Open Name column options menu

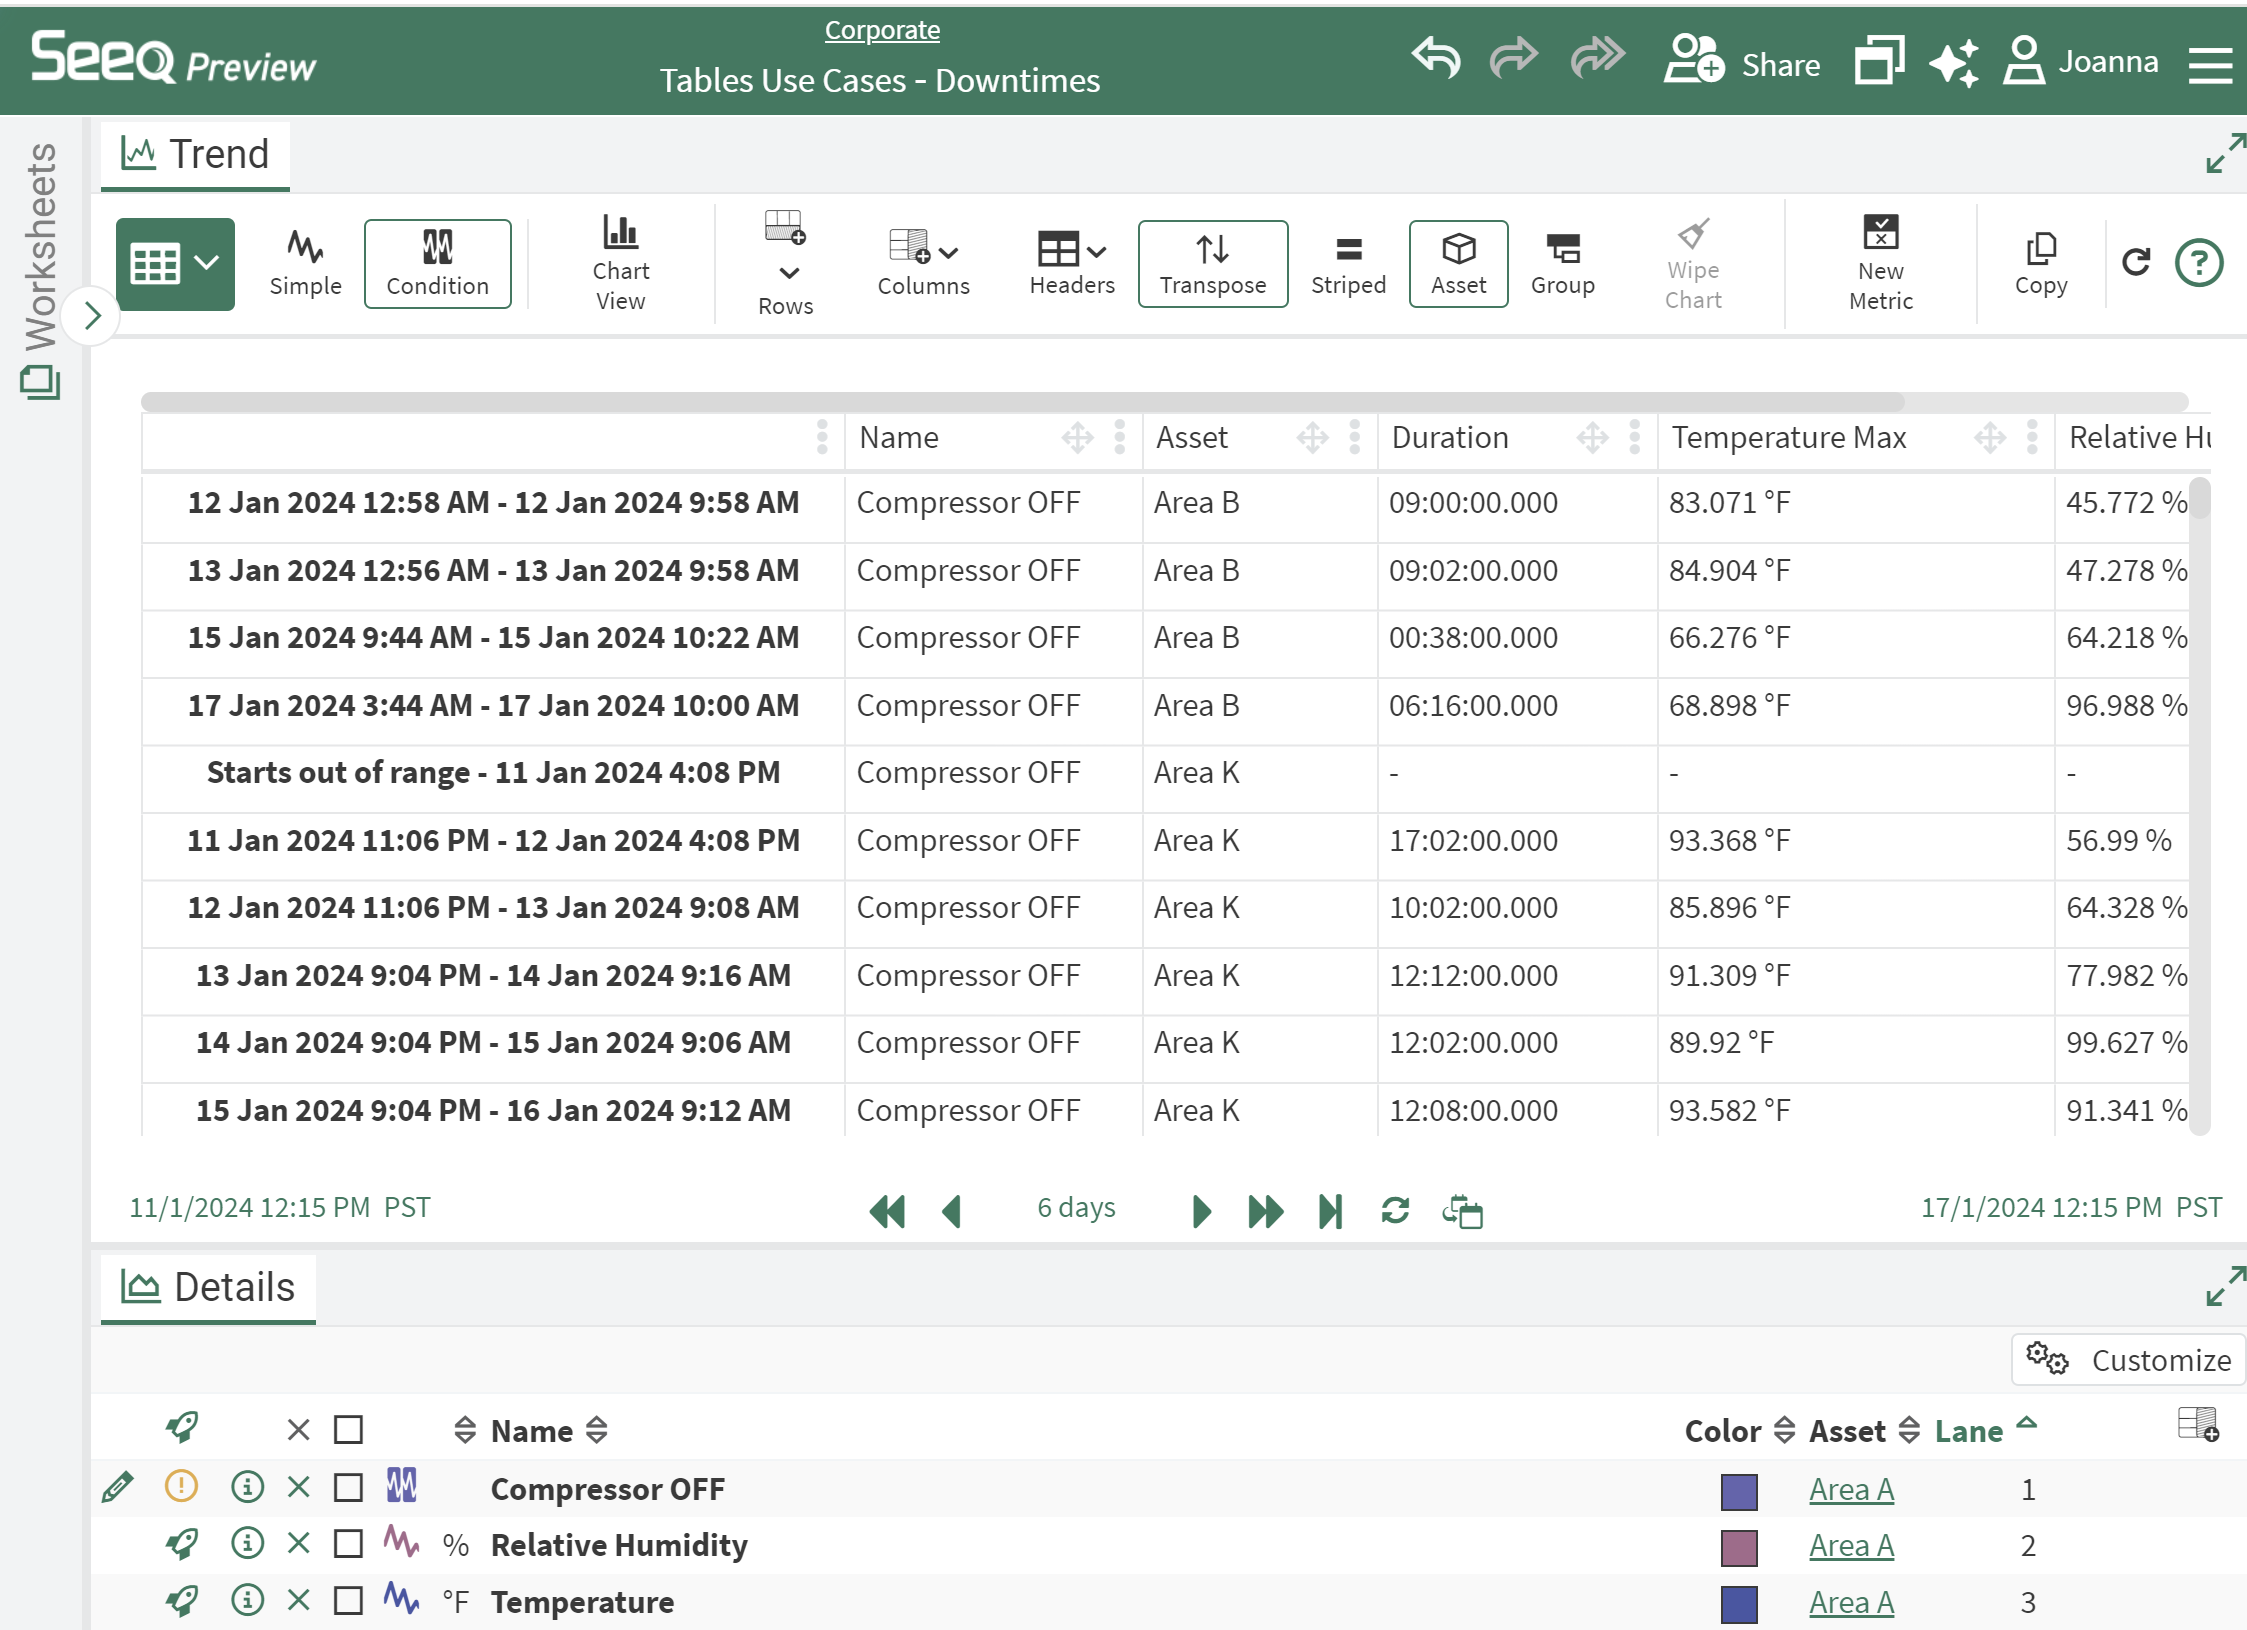pyautogui.click(x=1120, y=437)
